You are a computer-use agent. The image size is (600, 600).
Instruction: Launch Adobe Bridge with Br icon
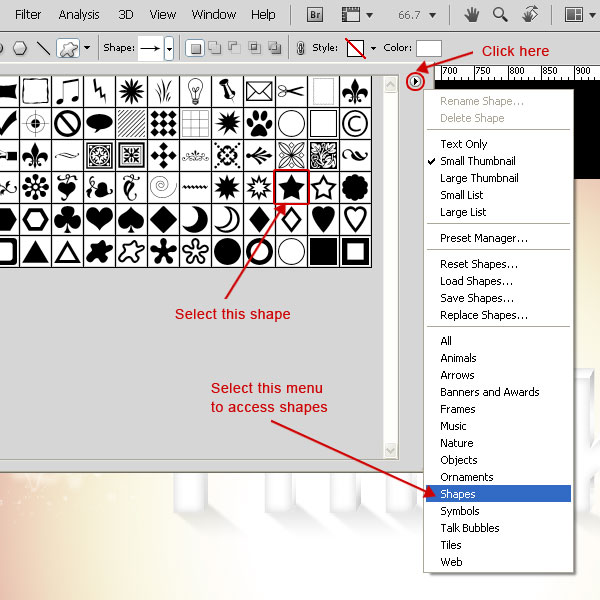[x=315, y=15]
